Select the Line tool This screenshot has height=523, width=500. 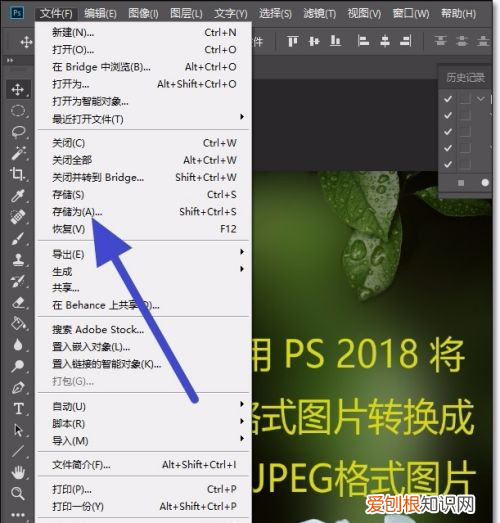pos(18,451)
